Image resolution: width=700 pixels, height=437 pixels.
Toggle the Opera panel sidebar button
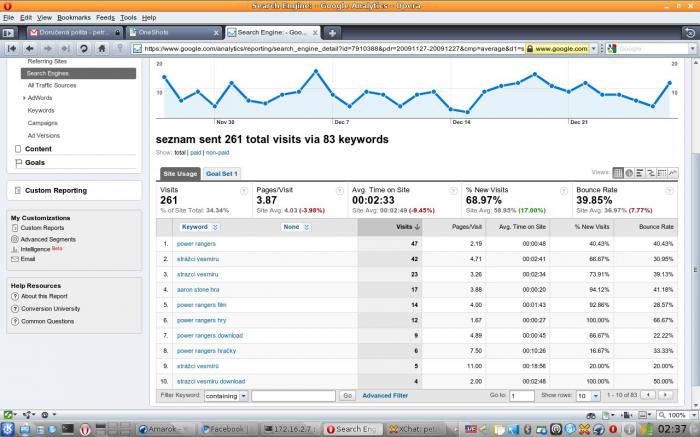click(x=8, y=33)
